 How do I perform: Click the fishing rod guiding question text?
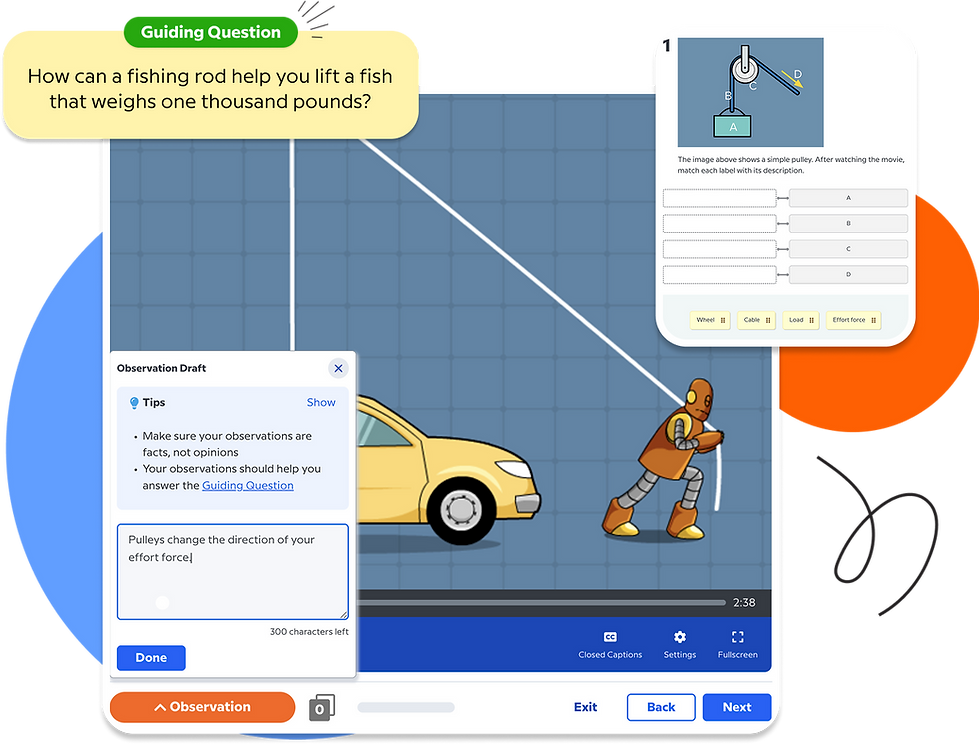click(210, 89)
